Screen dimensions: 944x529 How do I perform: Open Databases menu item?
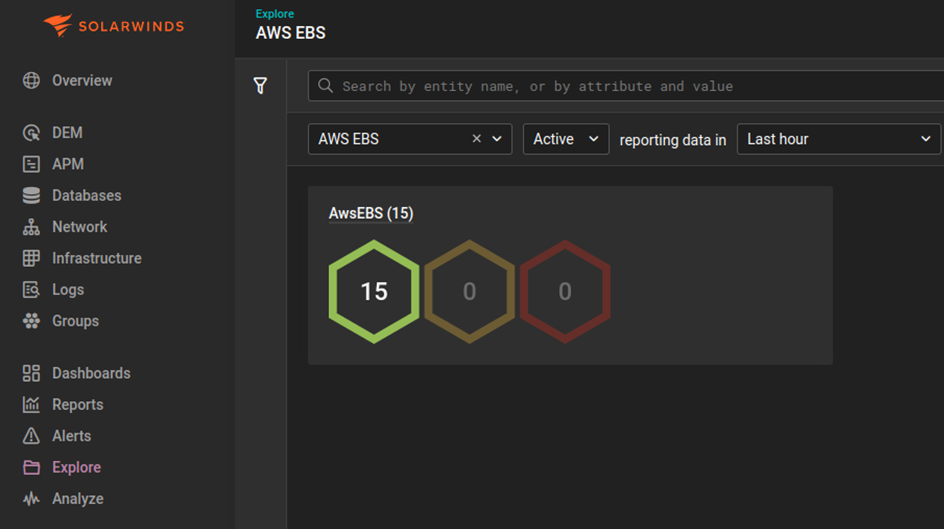tap(87, 195)
